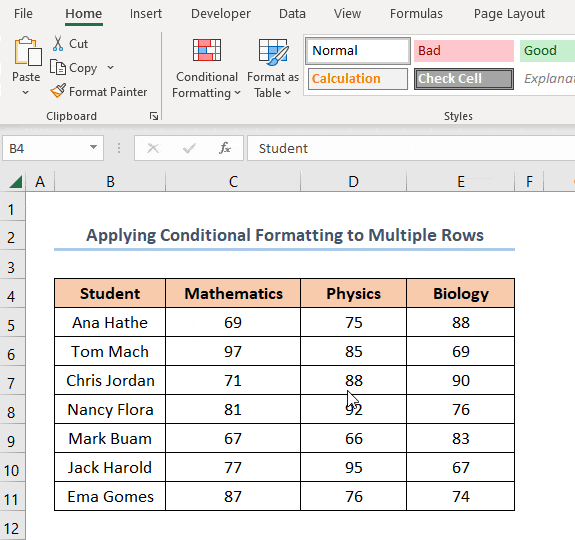This screenshot has width=575, height=540.
Task: Click the Cut label button
Action: (78, 44)
